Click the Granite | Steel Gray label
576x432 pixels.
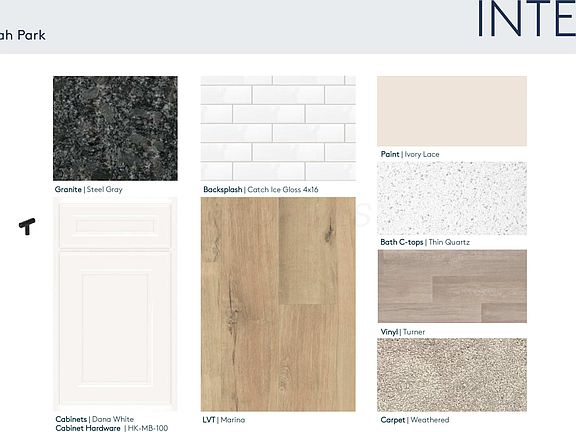click(x=89, y=190)
